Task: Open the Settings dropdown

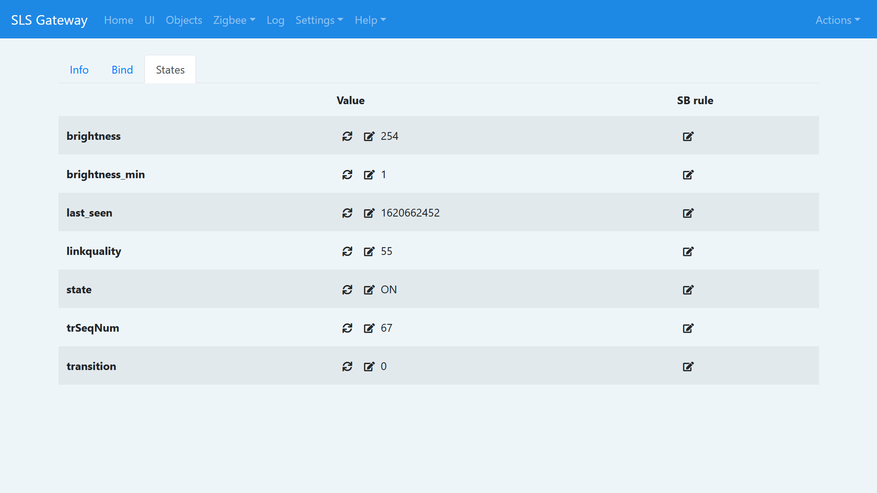Action: pyautogui.click(x=319, y=20)
